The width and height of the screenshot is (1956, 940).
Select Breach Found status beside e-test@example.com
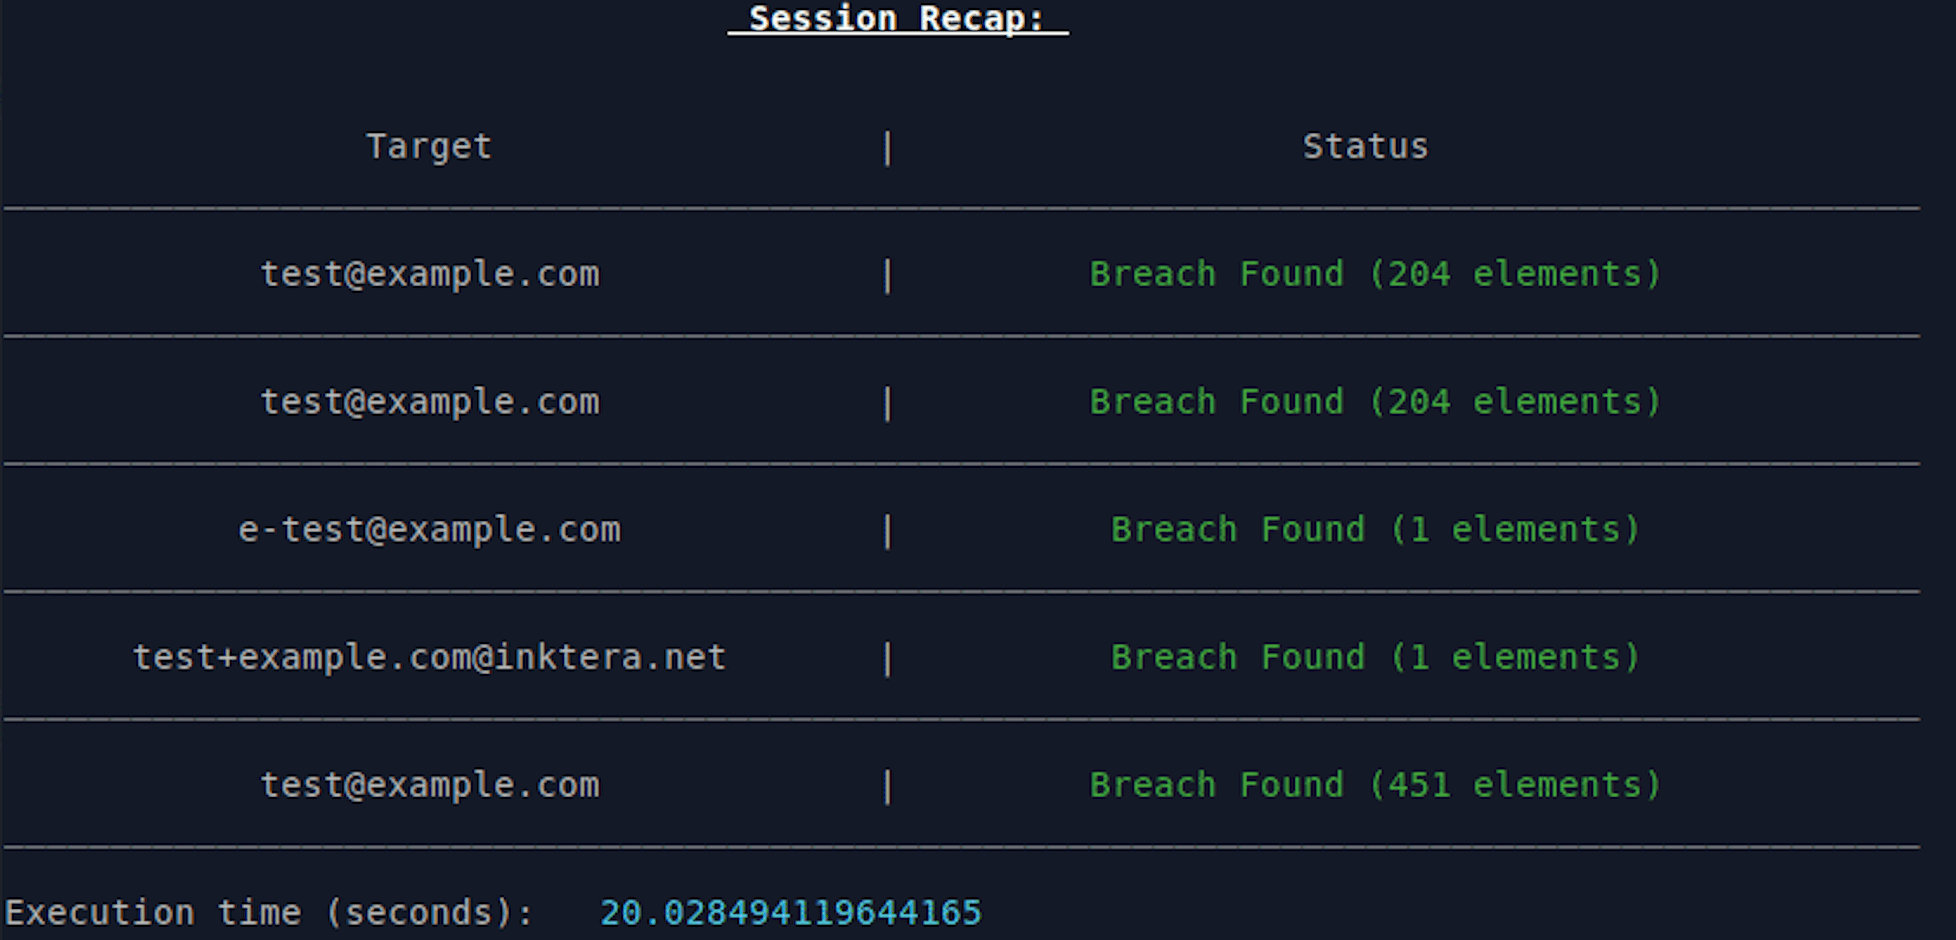click(1375, 530)
